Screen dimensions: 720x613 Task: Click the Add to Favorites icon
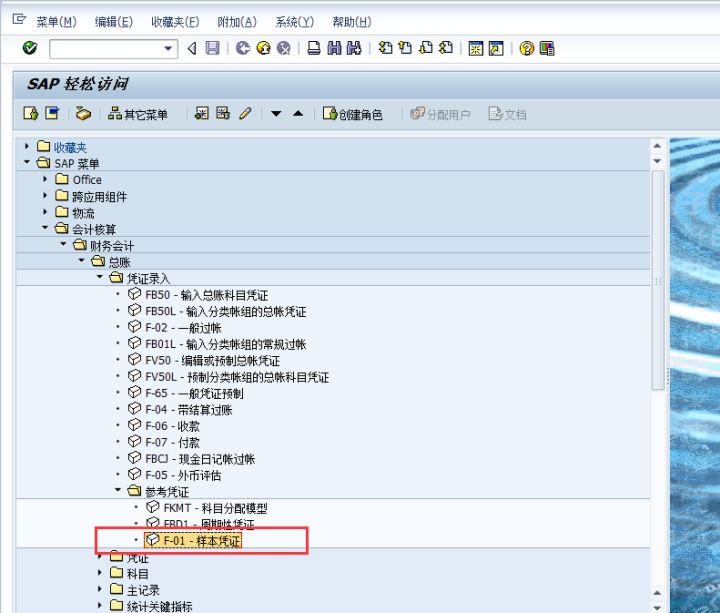click(202, 113)
